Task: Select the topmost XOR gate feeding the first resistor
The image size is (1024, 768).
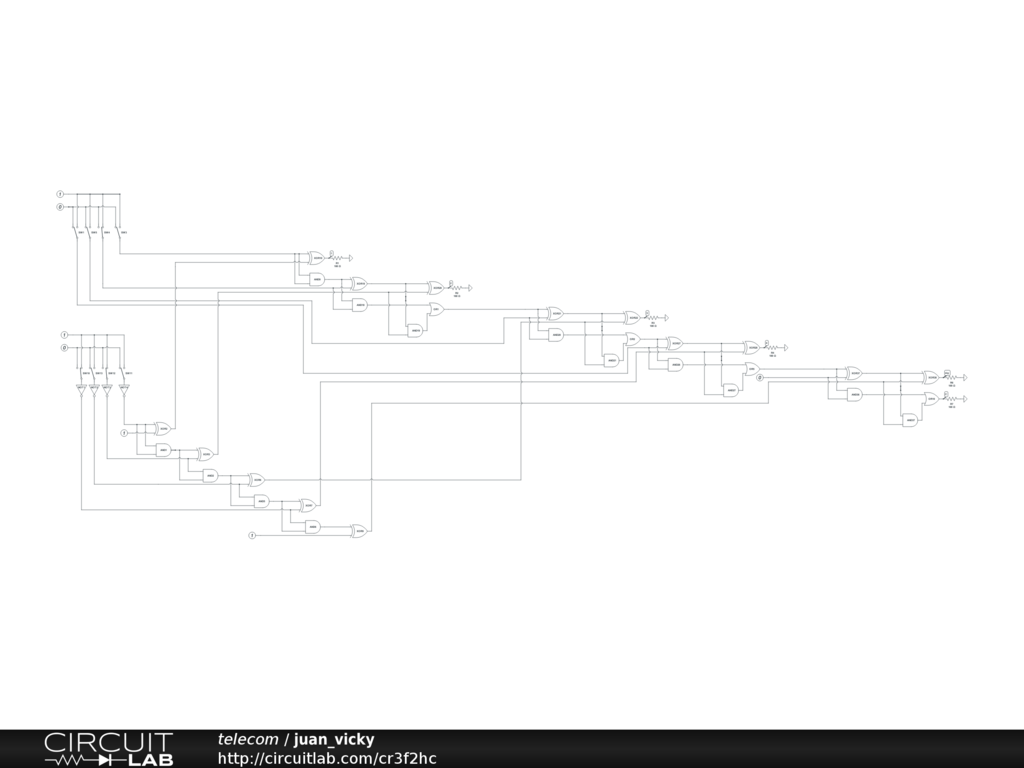Action: pos(316,257)
